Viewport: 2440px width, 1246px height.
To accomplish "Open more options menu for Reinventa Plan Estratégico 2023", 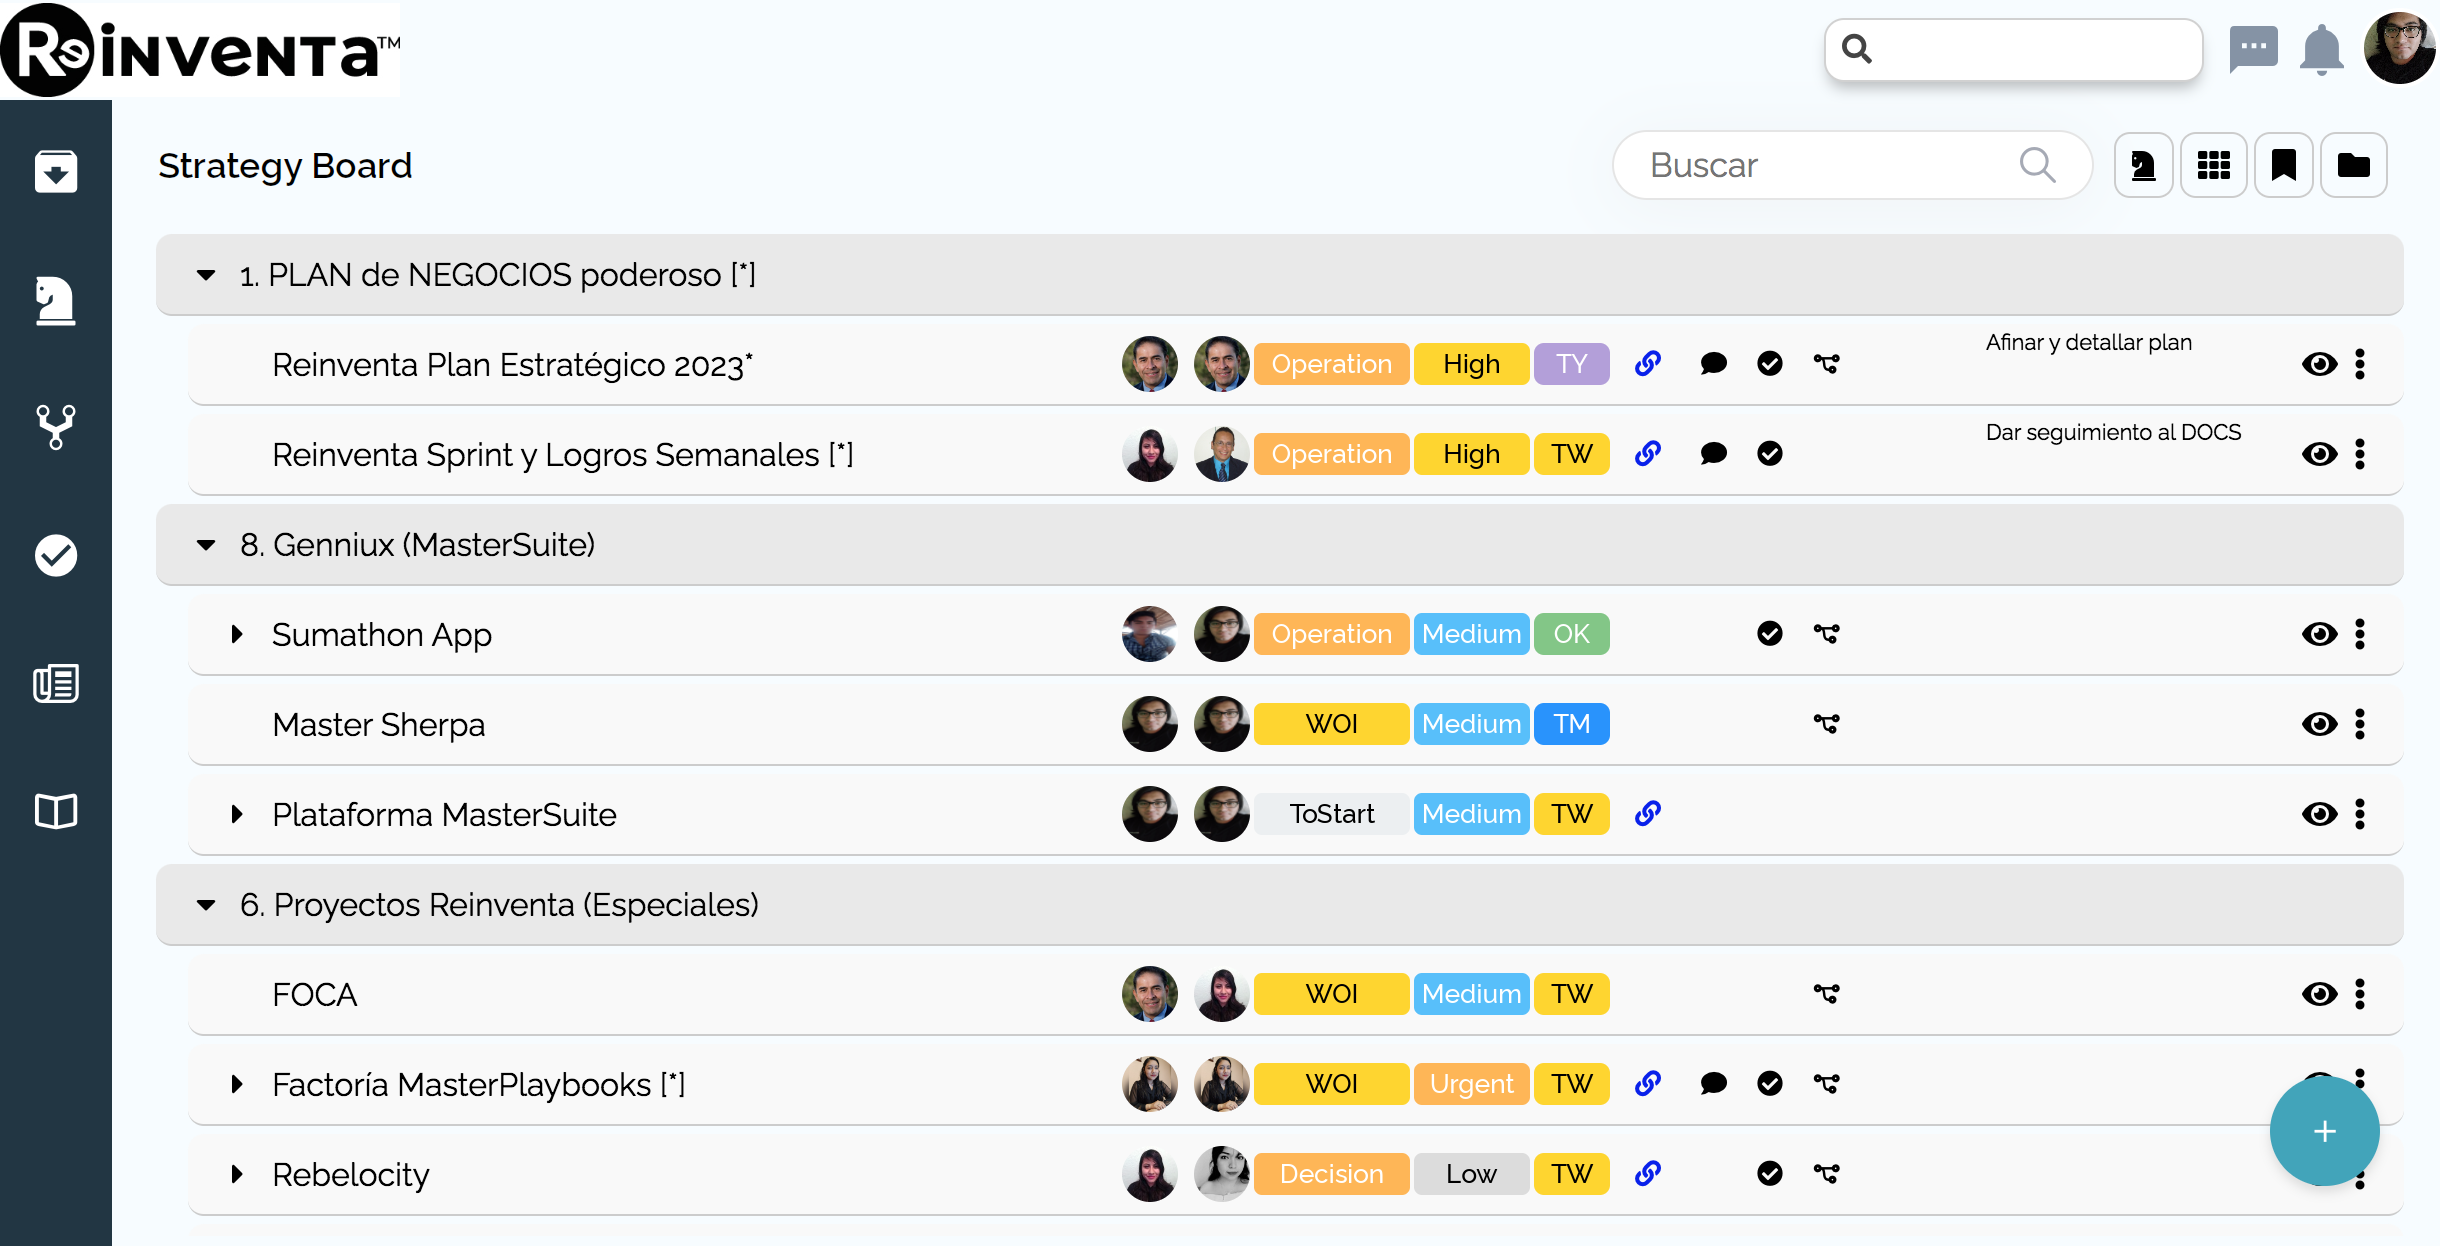I will [x=2360, y=364].
